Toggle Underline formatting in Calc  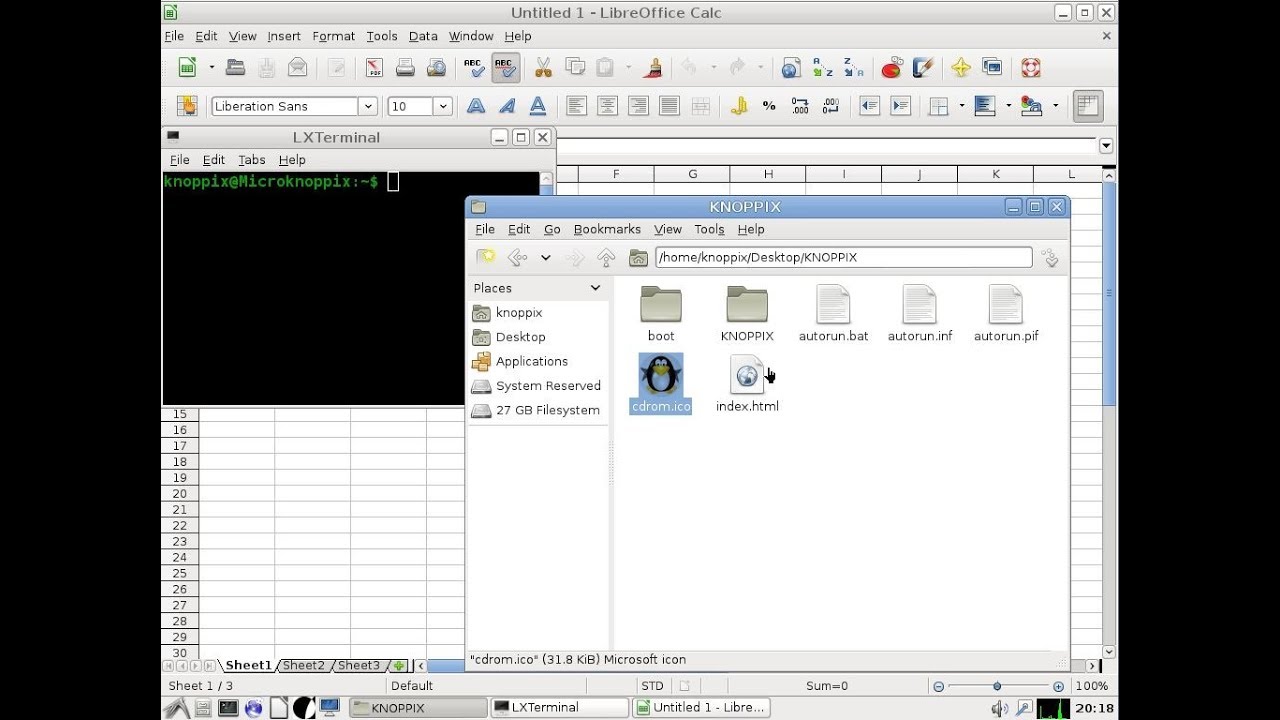538,106
